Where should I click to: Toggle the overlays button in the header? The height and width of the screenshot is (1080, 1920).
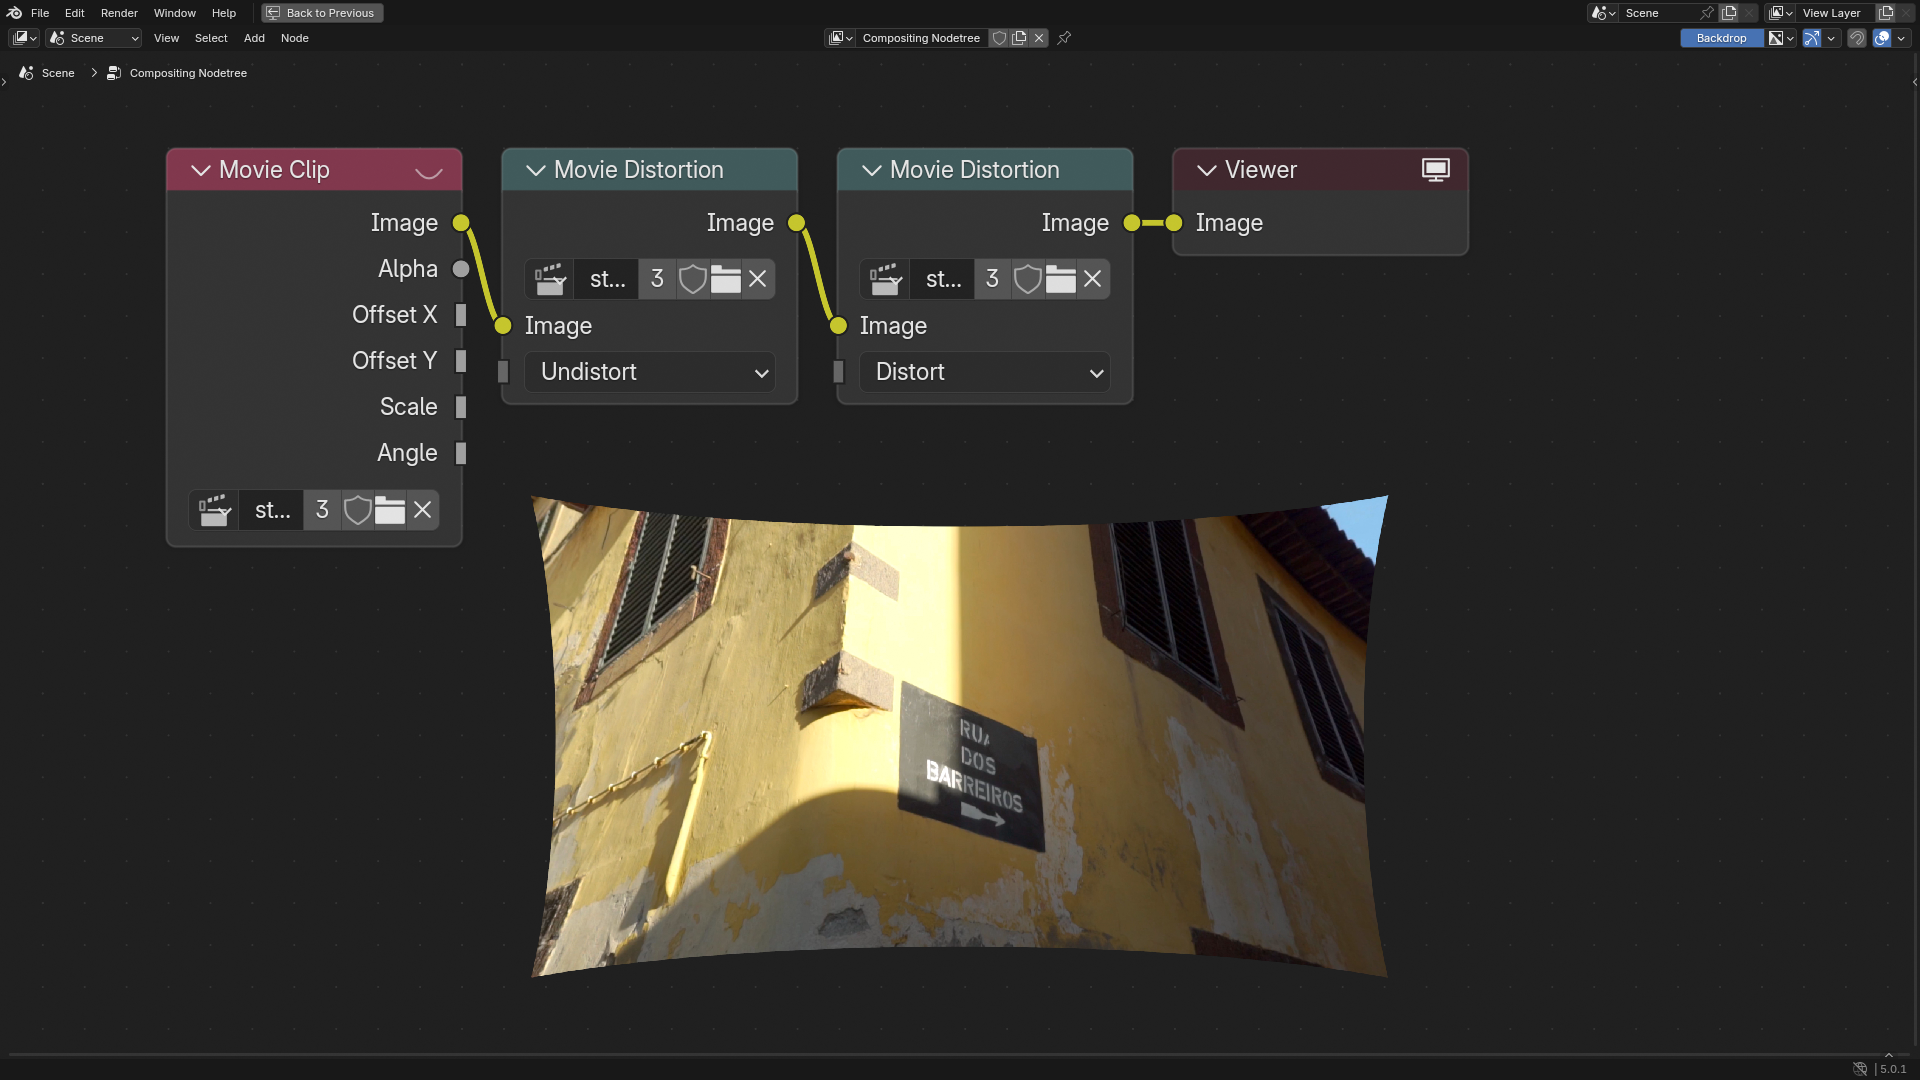click(x=1882, y=38)
